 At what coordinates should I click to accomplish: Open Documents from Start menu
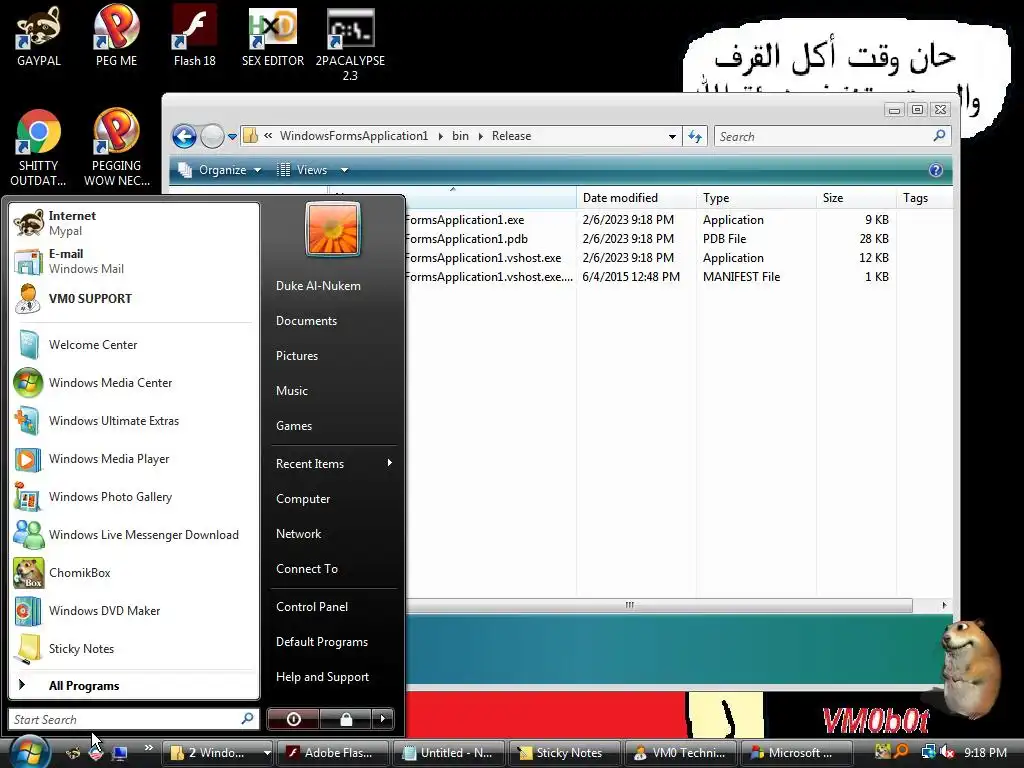point(334,321)
